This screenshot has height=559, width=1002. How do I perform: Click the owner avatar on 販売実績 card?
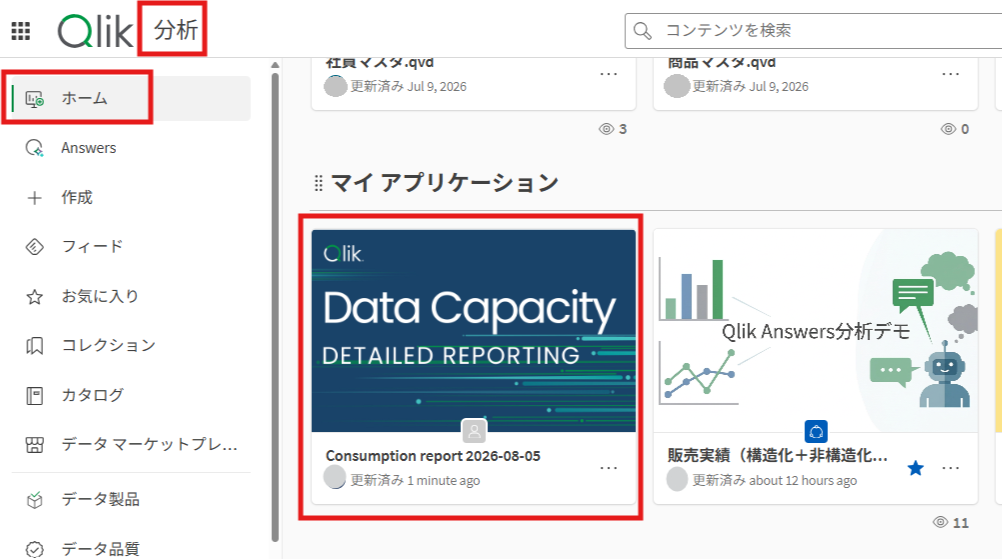coord(677,479)
